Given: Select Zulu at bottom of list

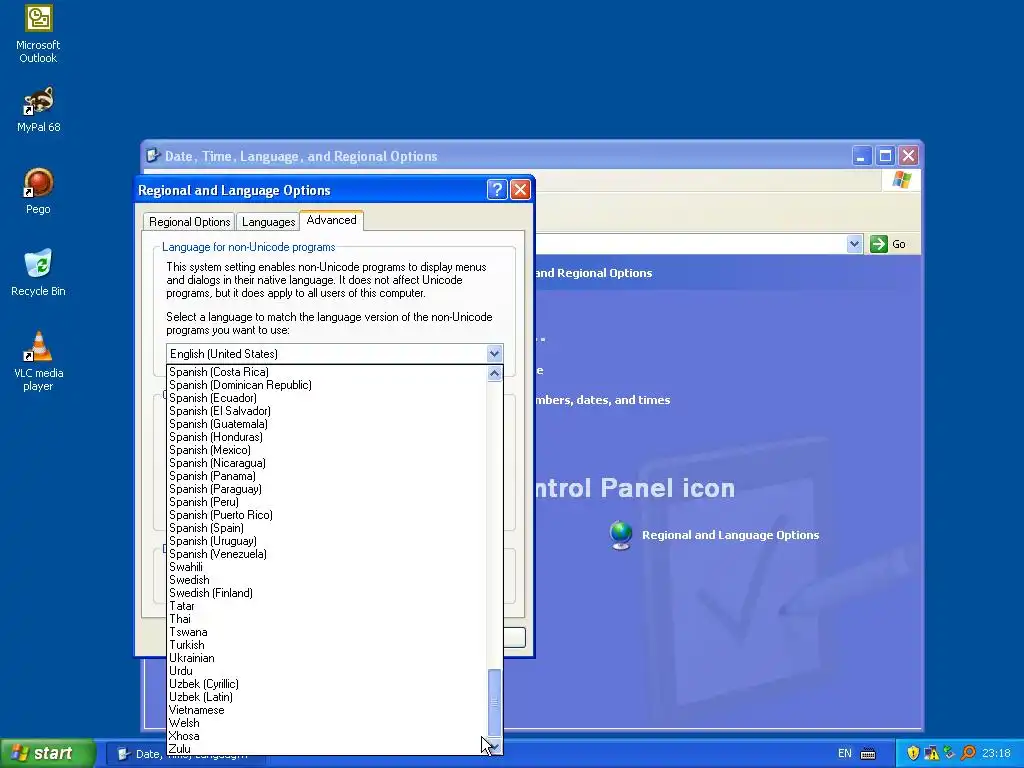Looking at the screenshot, I should pos(327,748).
